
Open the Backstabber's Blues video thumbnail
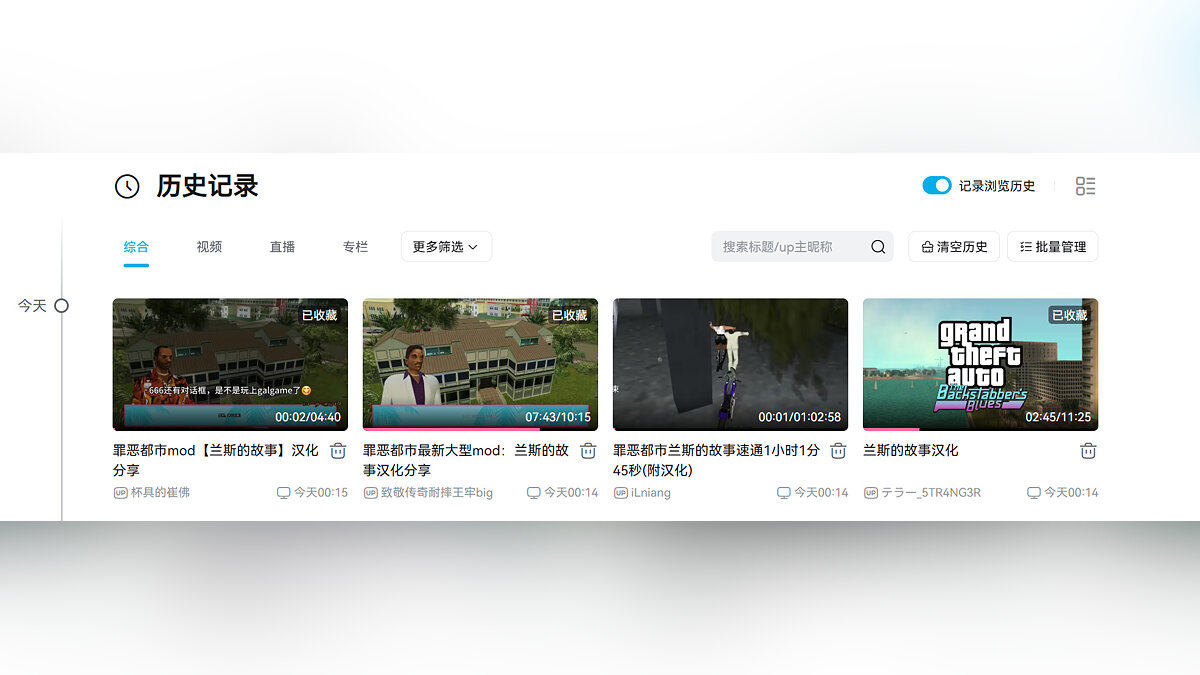(980, 364)
